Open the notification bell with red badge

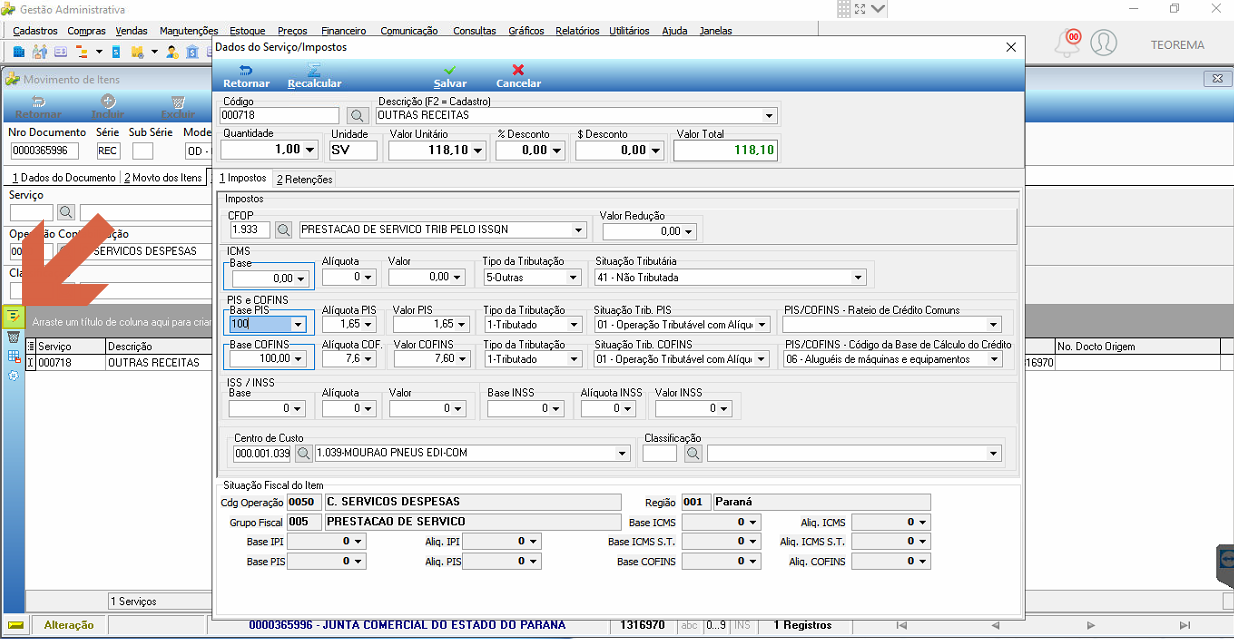click(1069, 44)
